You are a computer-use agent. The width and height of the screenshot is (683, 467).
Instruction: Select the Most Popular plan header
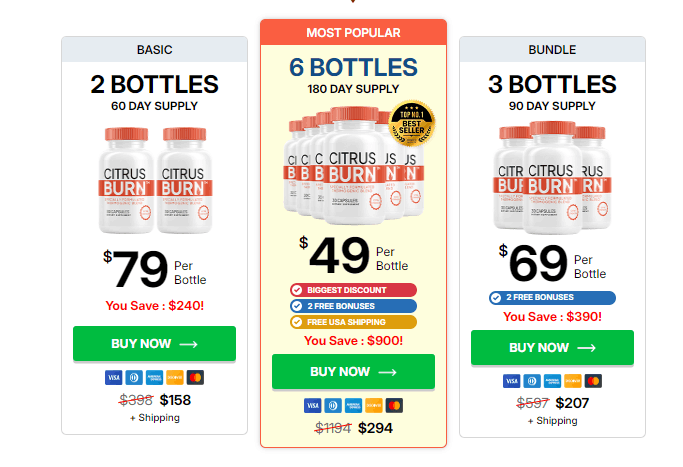(x=353, y=32)
